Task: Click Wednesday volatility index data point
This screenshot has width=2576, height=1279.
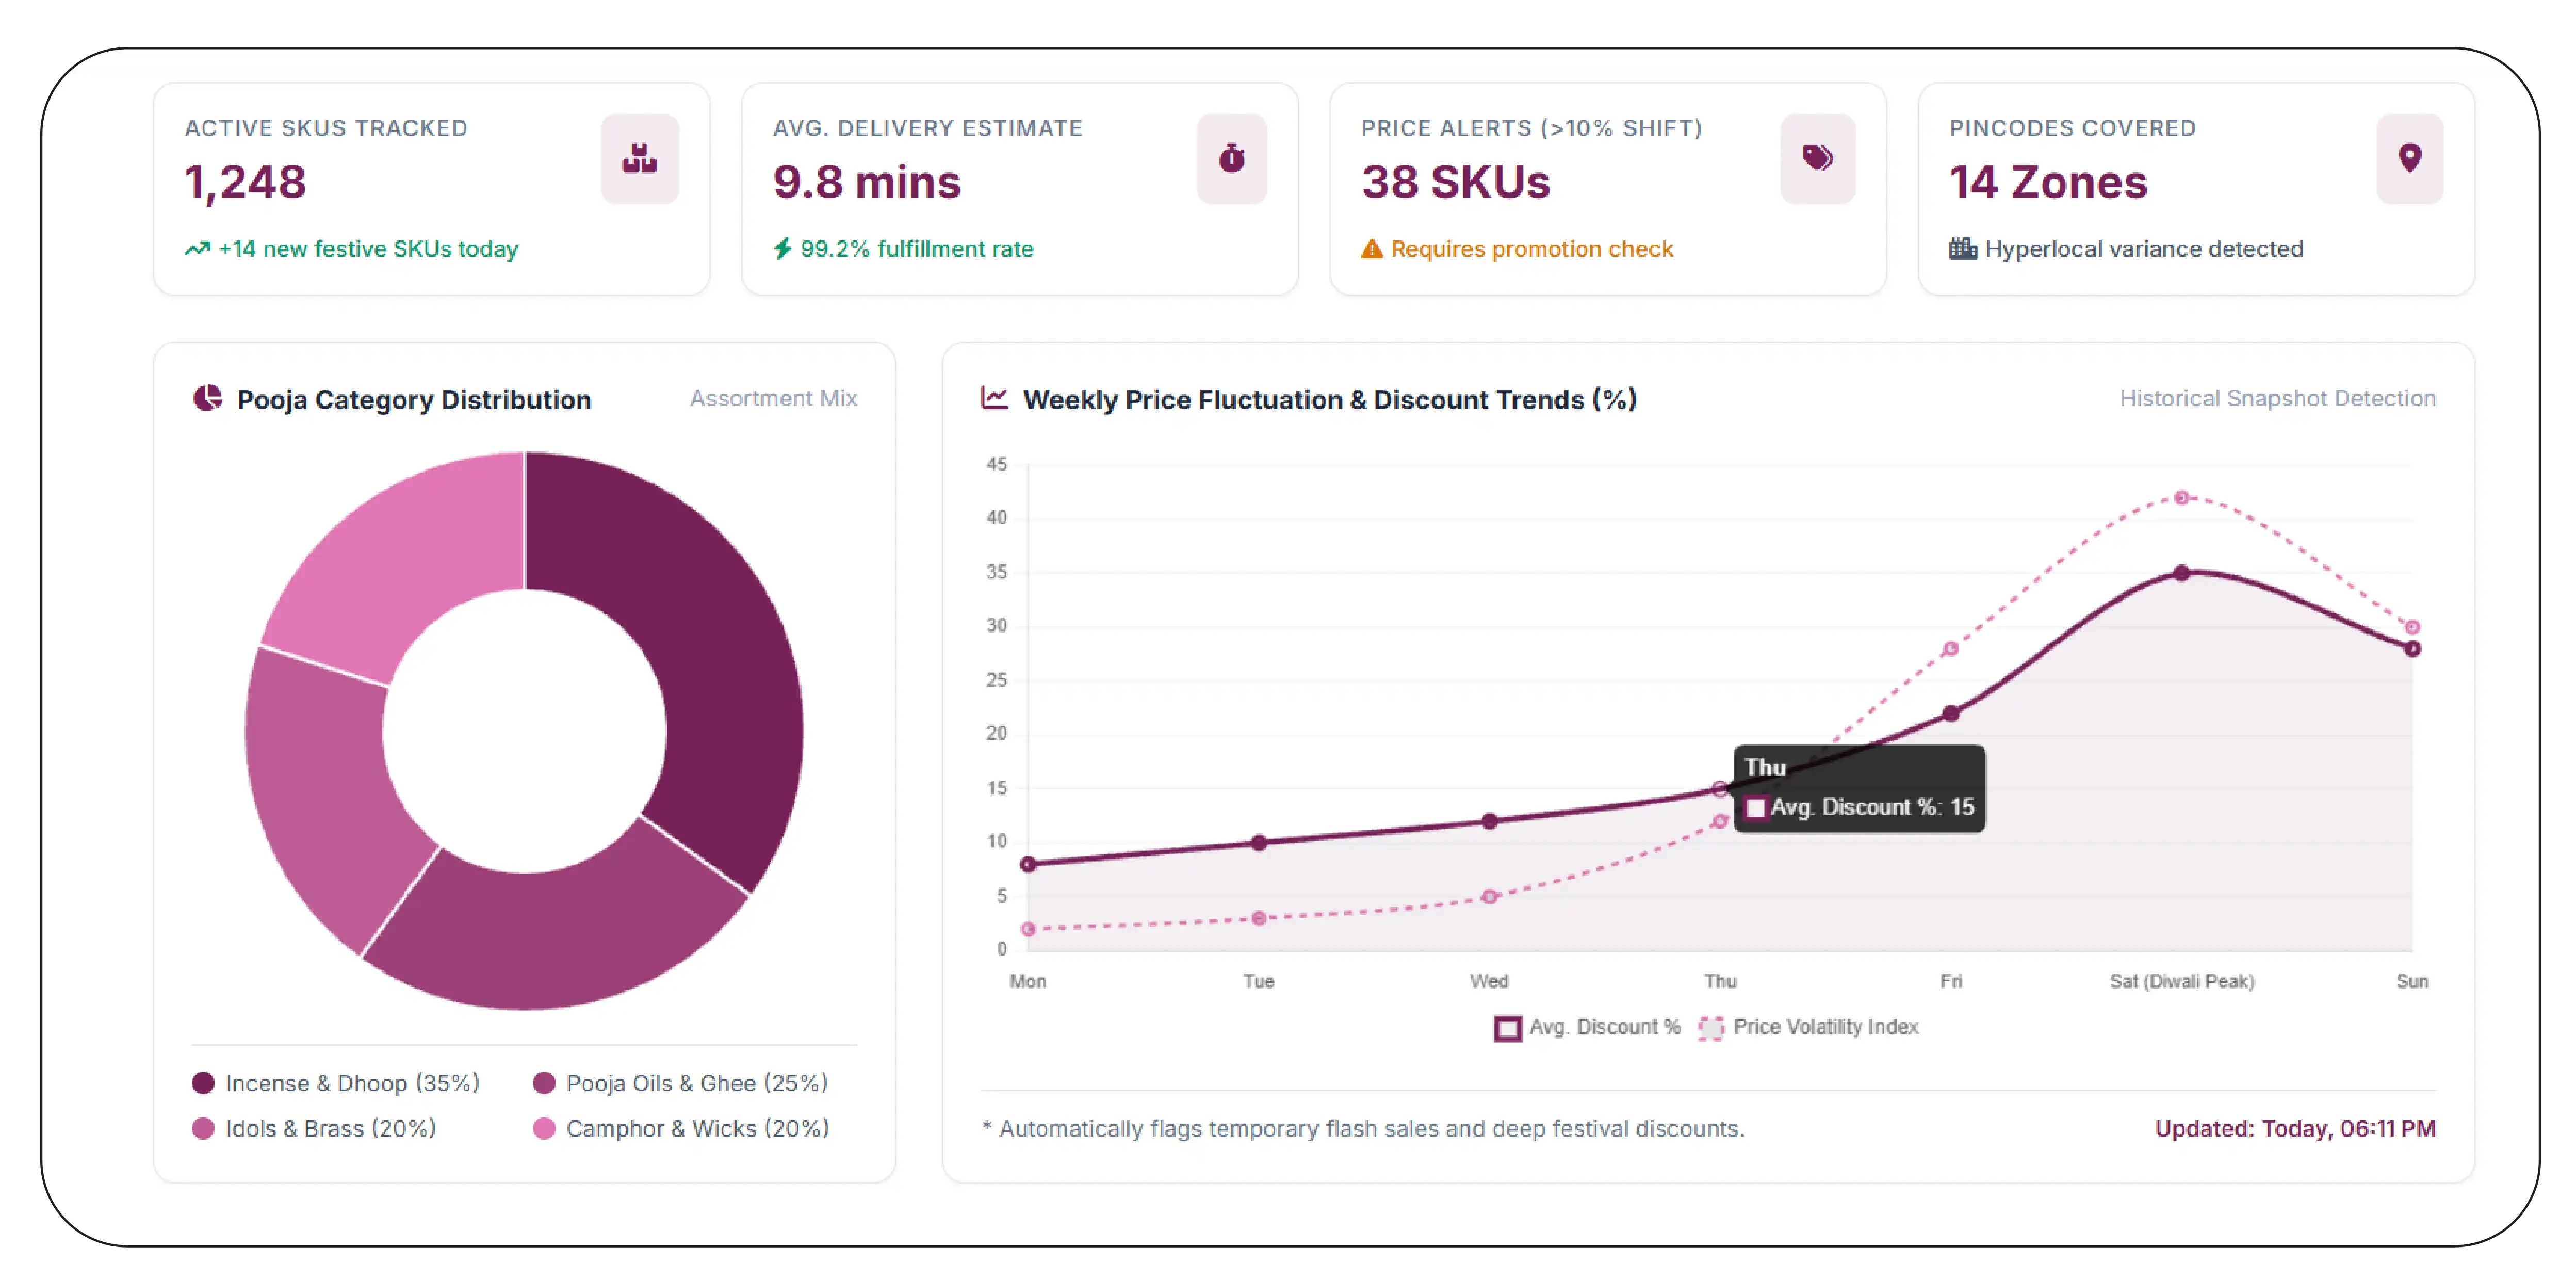Action: (x=1489, y=897)
